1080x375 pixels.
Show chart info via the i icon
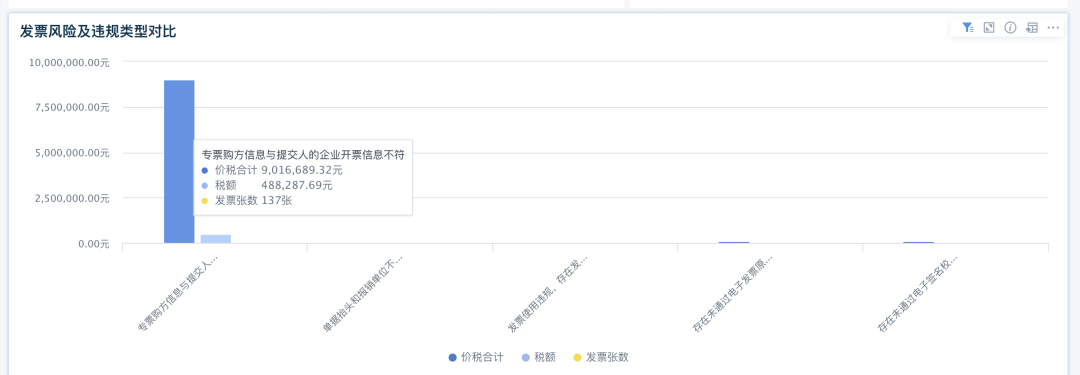click(1010, 28)
